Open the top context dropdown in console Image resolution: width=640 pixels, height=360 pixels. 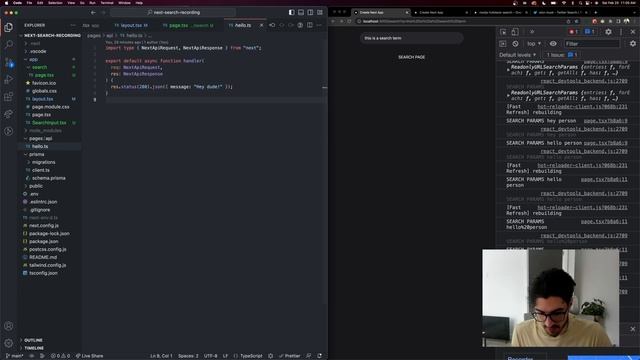(x=533, y=44)
